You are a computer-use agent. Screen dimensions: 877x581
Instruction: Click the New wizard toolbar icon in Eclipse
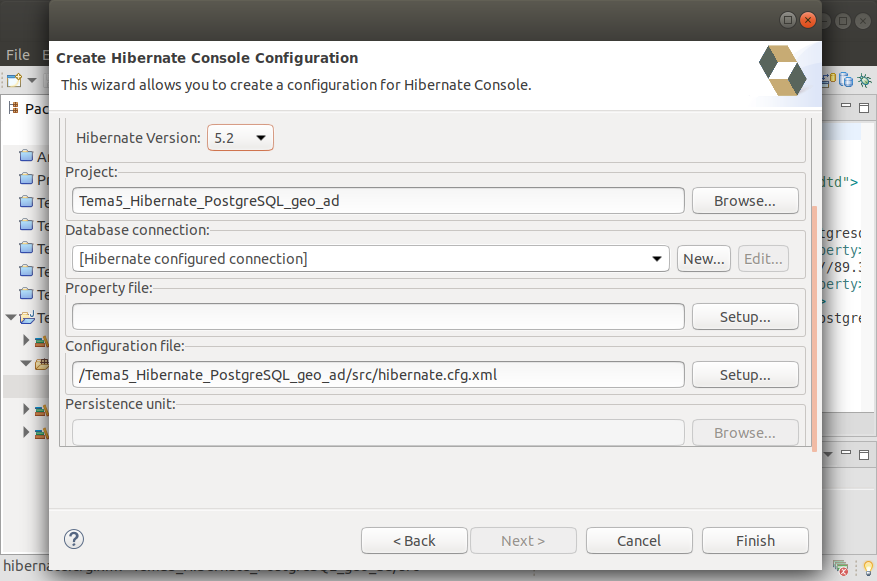14,81
